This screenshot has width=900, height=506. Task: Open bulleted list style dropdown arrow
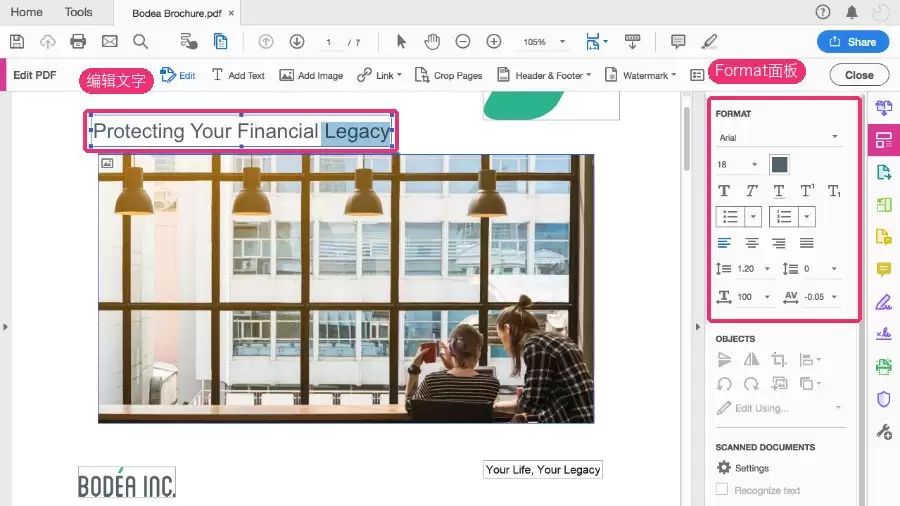pyautogui.click(x=753, y=217)
